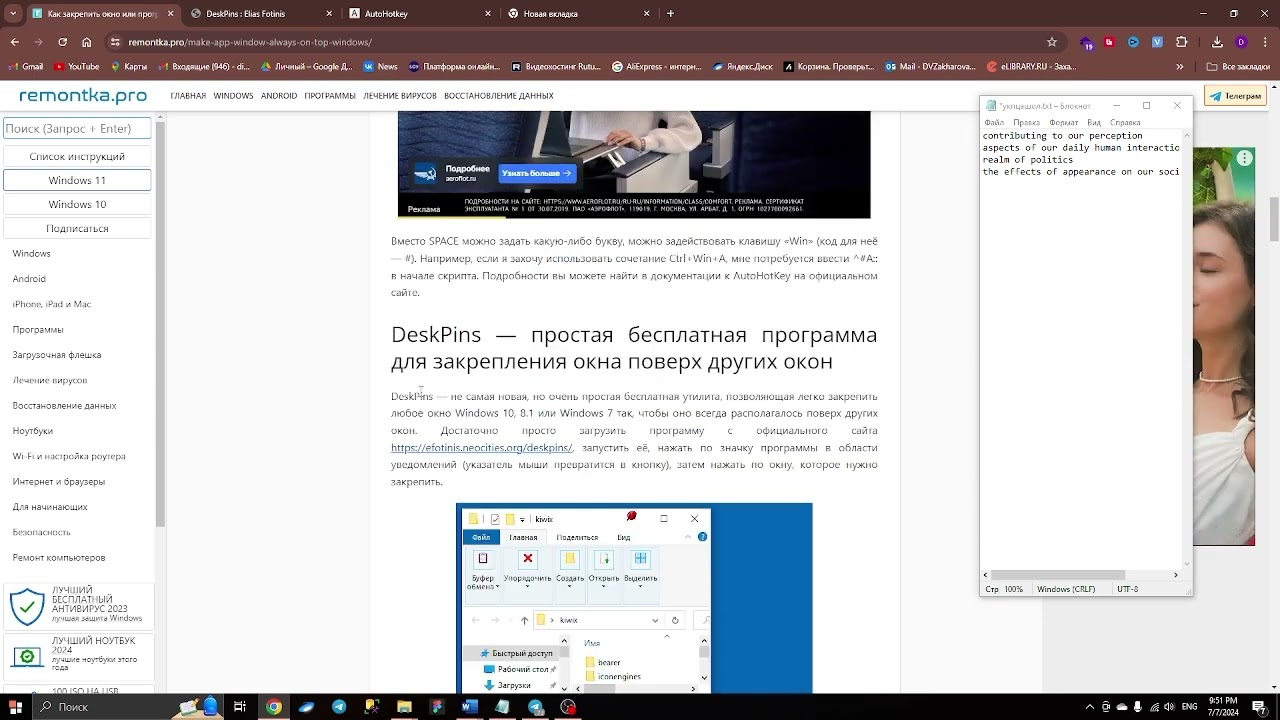Open the News bookmark
Screen dimensions: 1280x720
pos(380,67)
